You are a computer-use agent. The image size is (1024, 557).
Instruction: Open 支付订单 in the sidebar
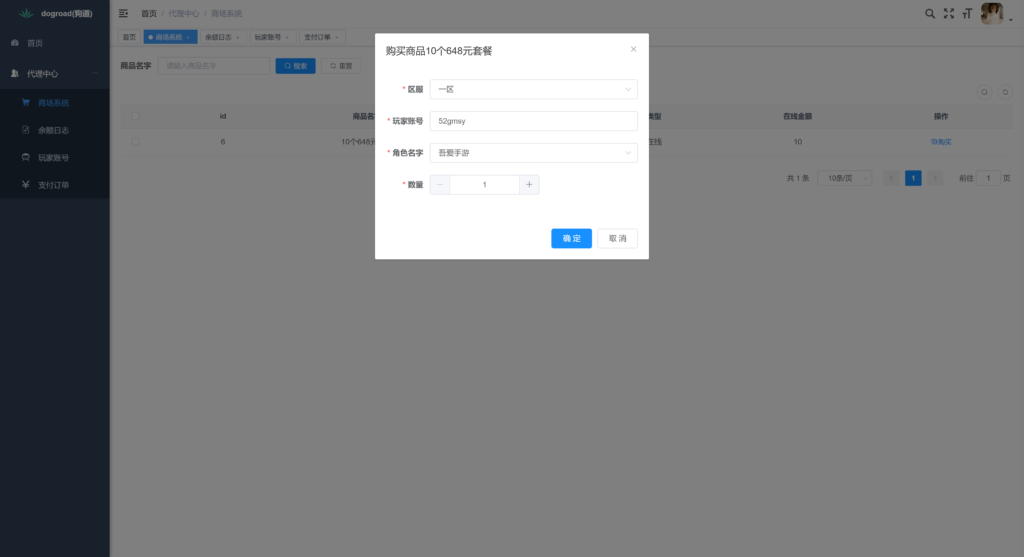[x=55, y=185]
